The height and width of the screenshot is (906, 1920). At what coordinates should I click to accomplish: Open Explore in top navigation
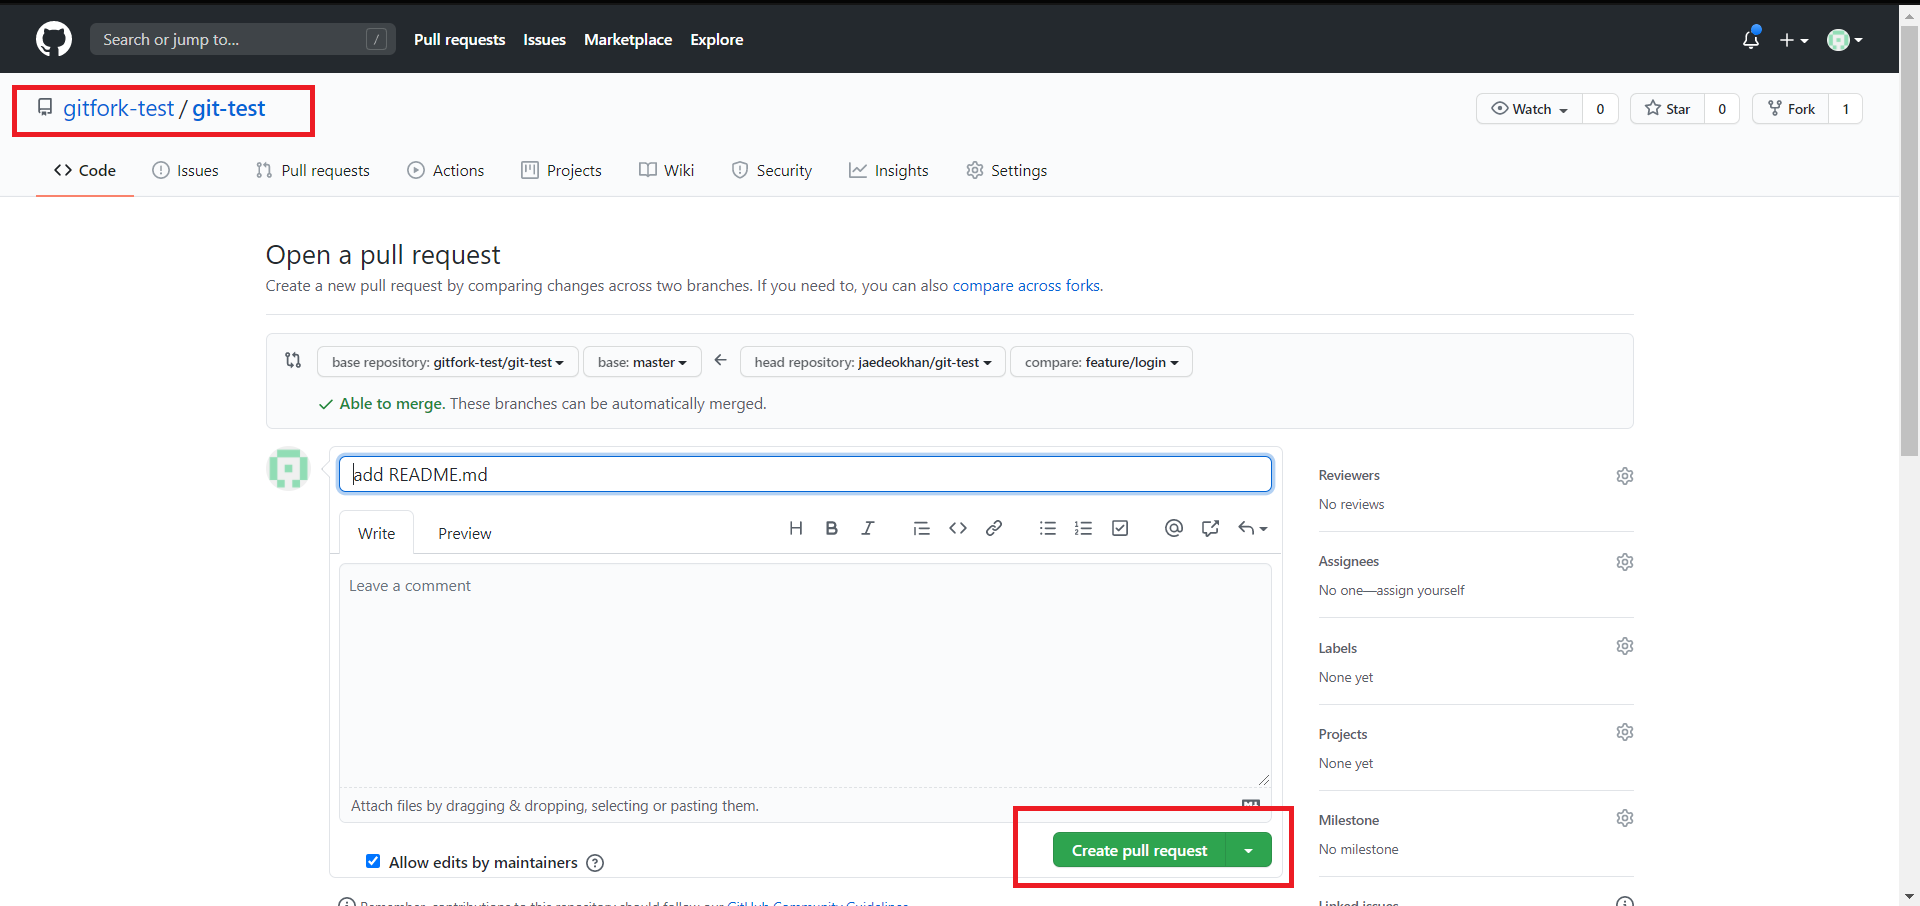pos(717,40)
